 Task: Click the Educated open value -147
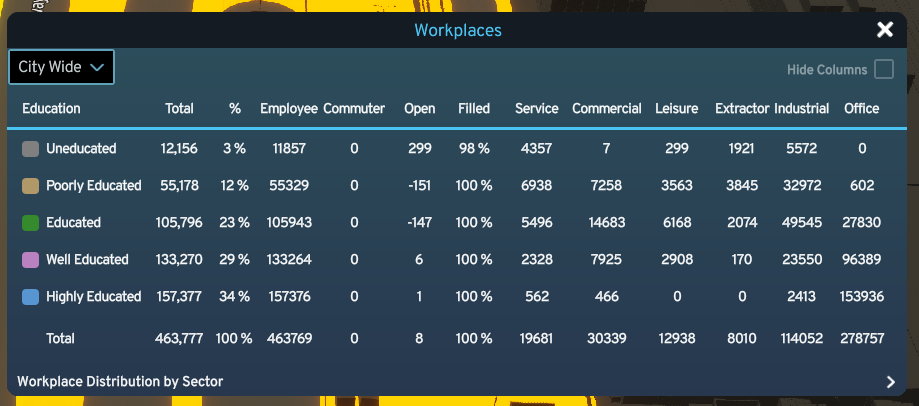pos(419,223)
